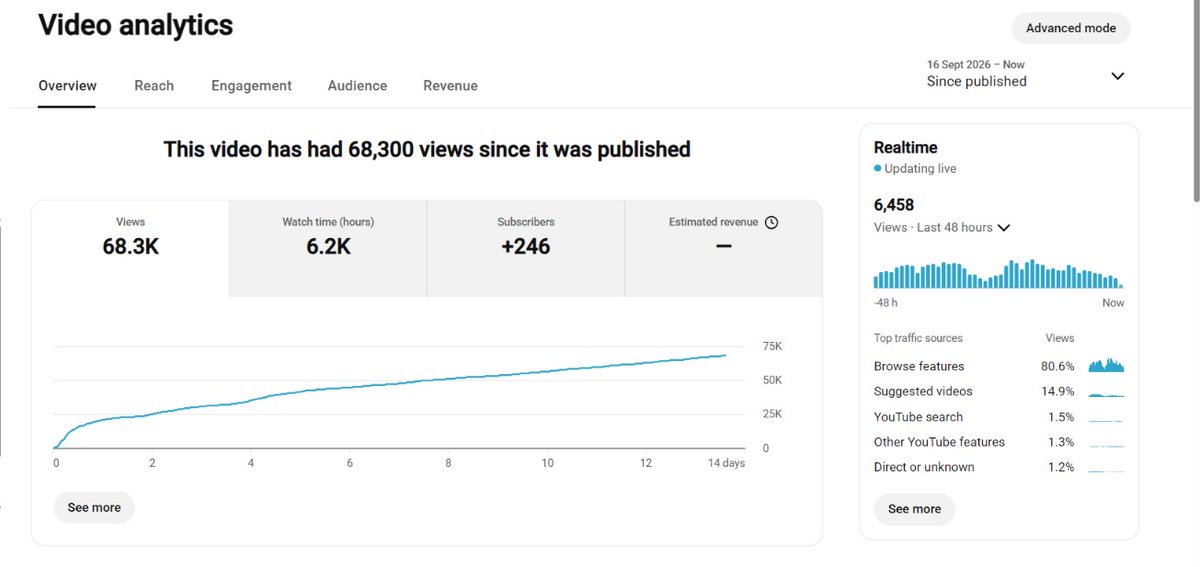Click the Browse features sparkline chart
The height and width of the screenshot is (567, 1200).
click(1106, 365)
